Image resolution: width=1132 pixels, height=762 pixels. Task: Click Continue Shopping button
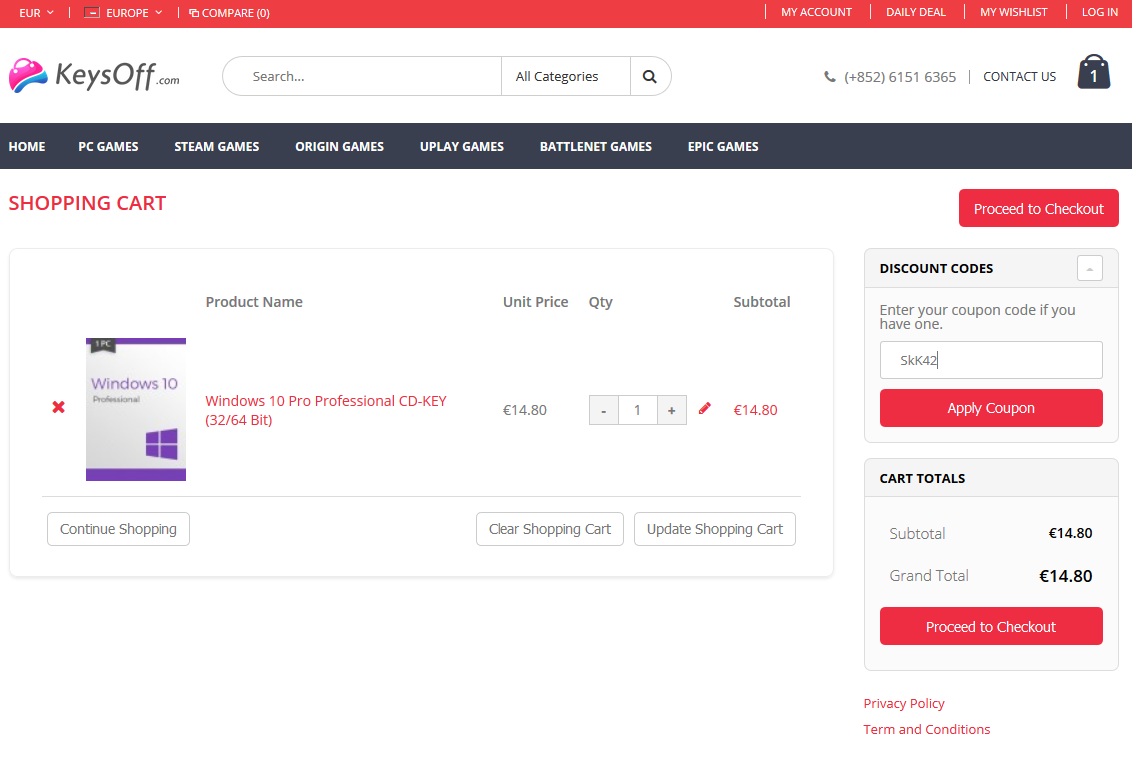coord(118,529)
